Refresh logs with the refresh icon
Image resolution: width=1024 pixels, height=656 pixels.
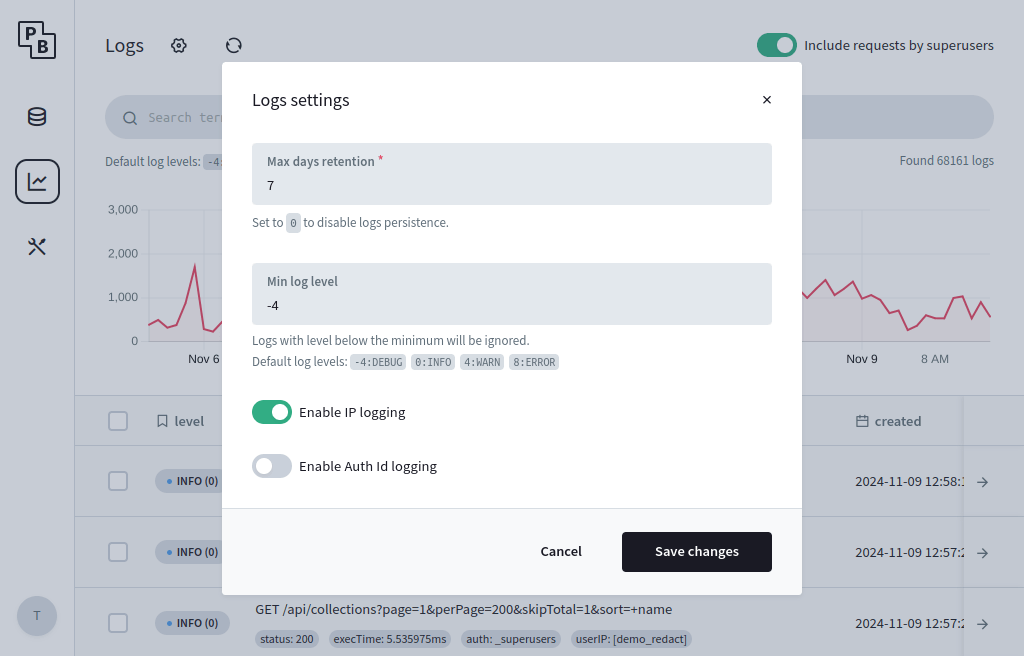(233, 45)
